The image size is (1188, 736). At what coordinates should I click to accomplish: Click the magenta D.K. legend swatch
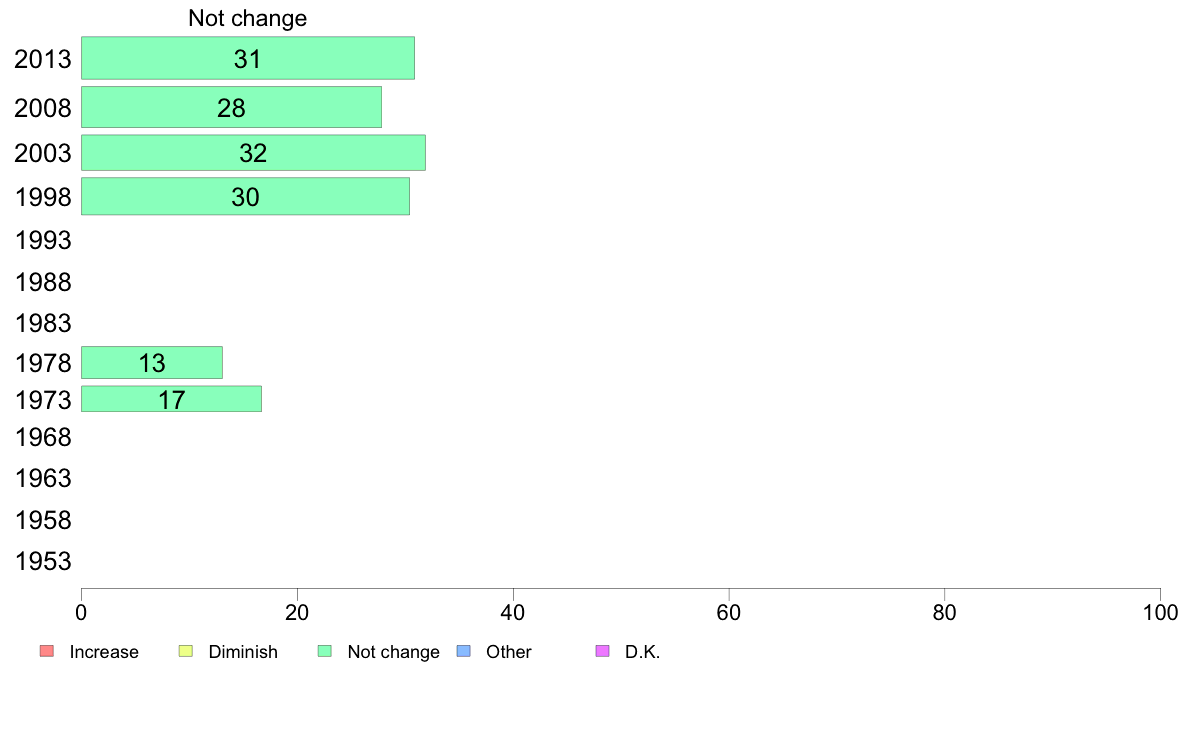point(602,651)
